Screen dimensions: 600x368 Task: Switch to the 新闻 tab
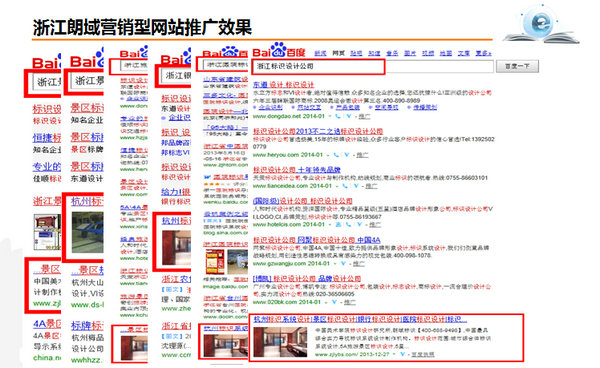tap(320, 53)
